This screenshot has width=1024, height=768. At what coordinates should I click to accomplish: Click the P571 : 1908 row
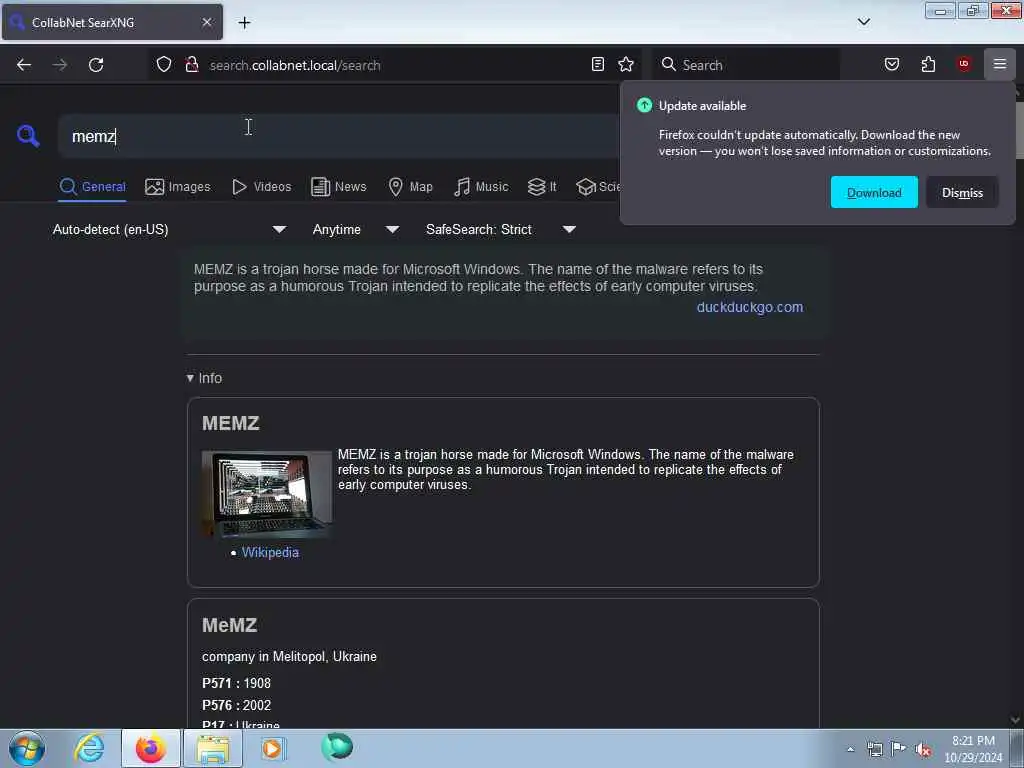pos(236,683)
